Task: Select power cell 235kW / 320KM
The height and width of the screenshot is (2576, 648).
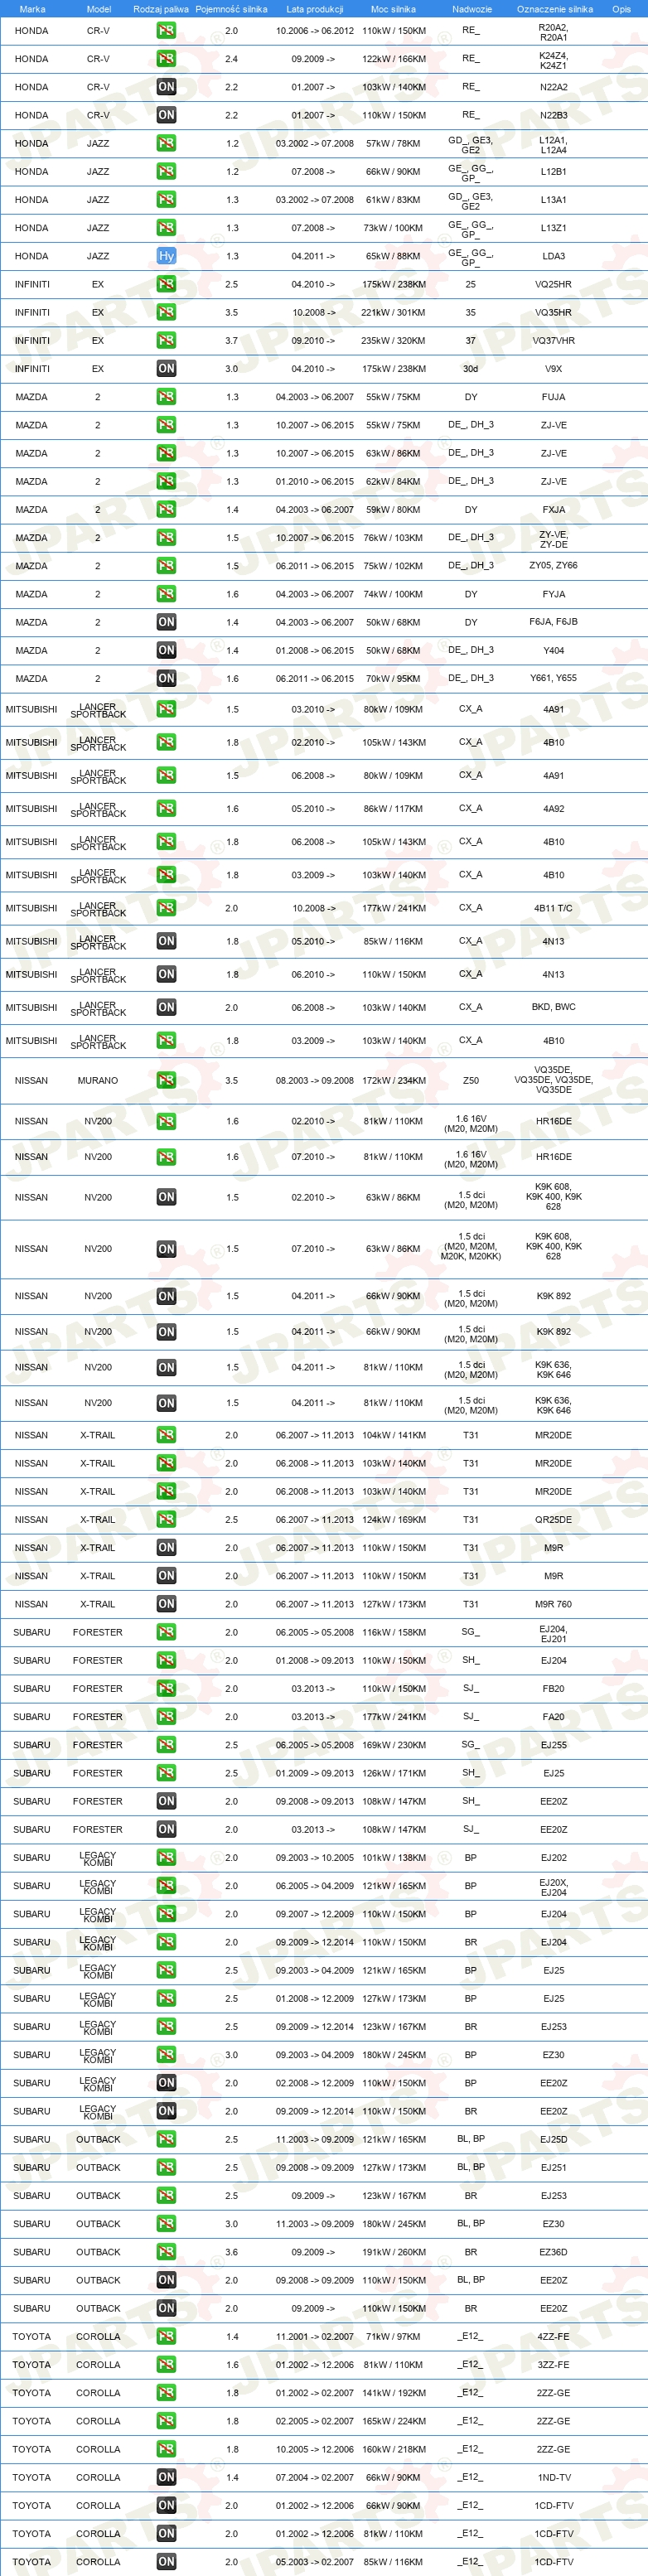Action: pyautogui.click(x=393, y=341)
